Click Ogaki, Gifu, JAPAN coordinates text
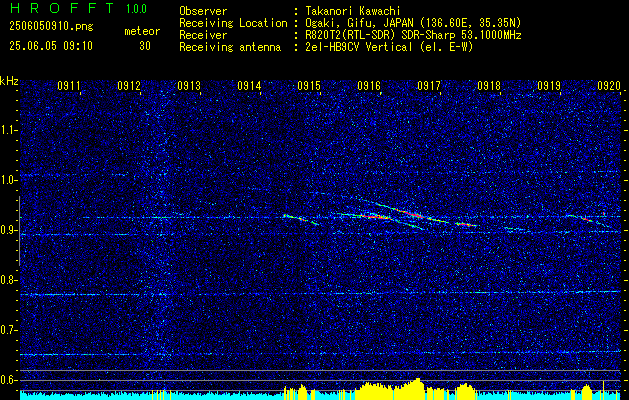This screenshot has height=400, width=629. pyautogui.click(x=413, y=23)
